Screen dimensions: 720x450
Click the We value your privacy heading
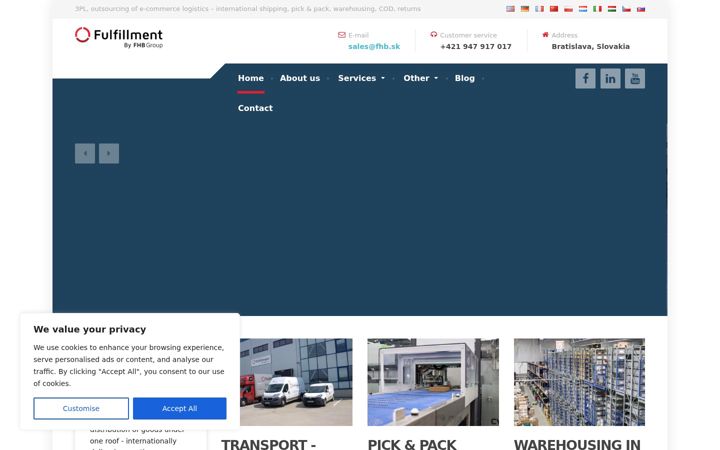(90, 329)
